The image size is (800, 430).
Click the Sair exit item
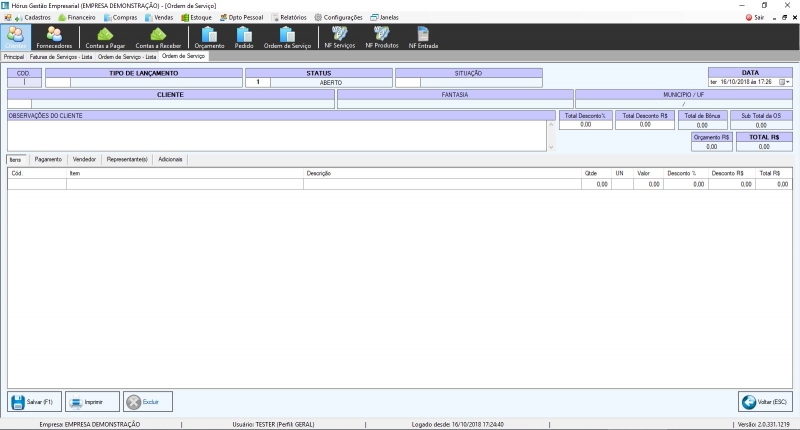click(x=755, y=17)
